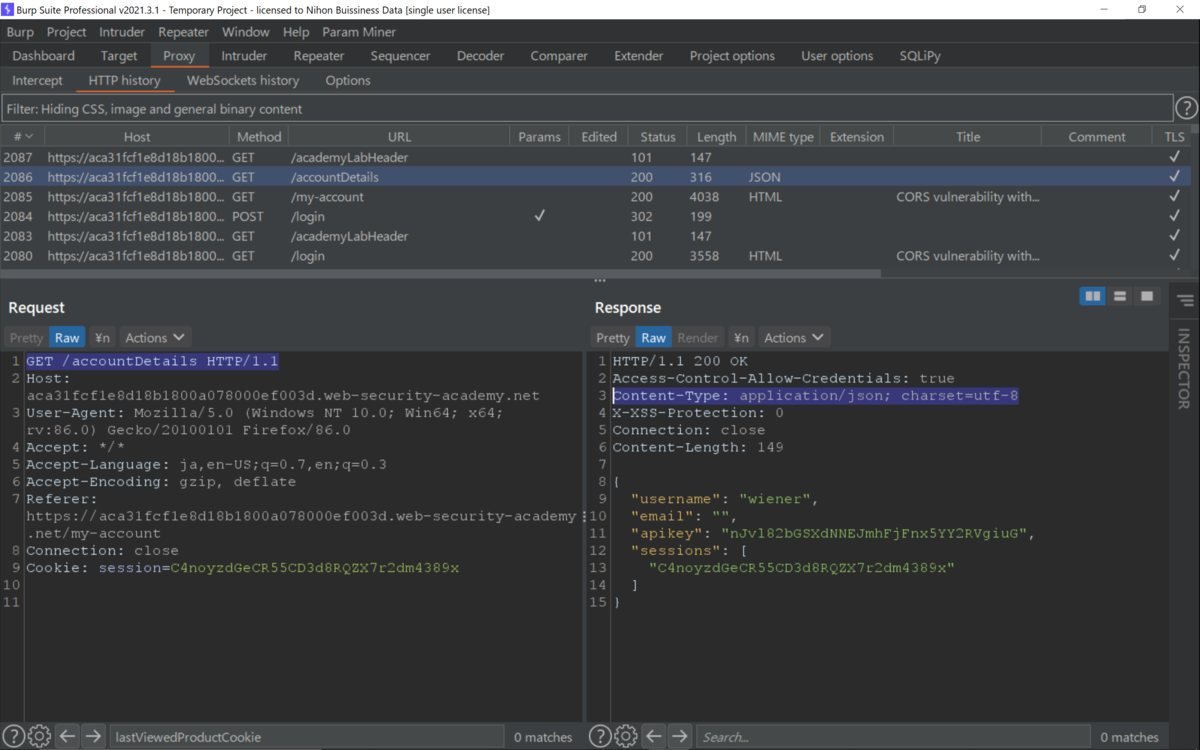
Task: Sort history by Host column header
Action: (x=137, y=137)
